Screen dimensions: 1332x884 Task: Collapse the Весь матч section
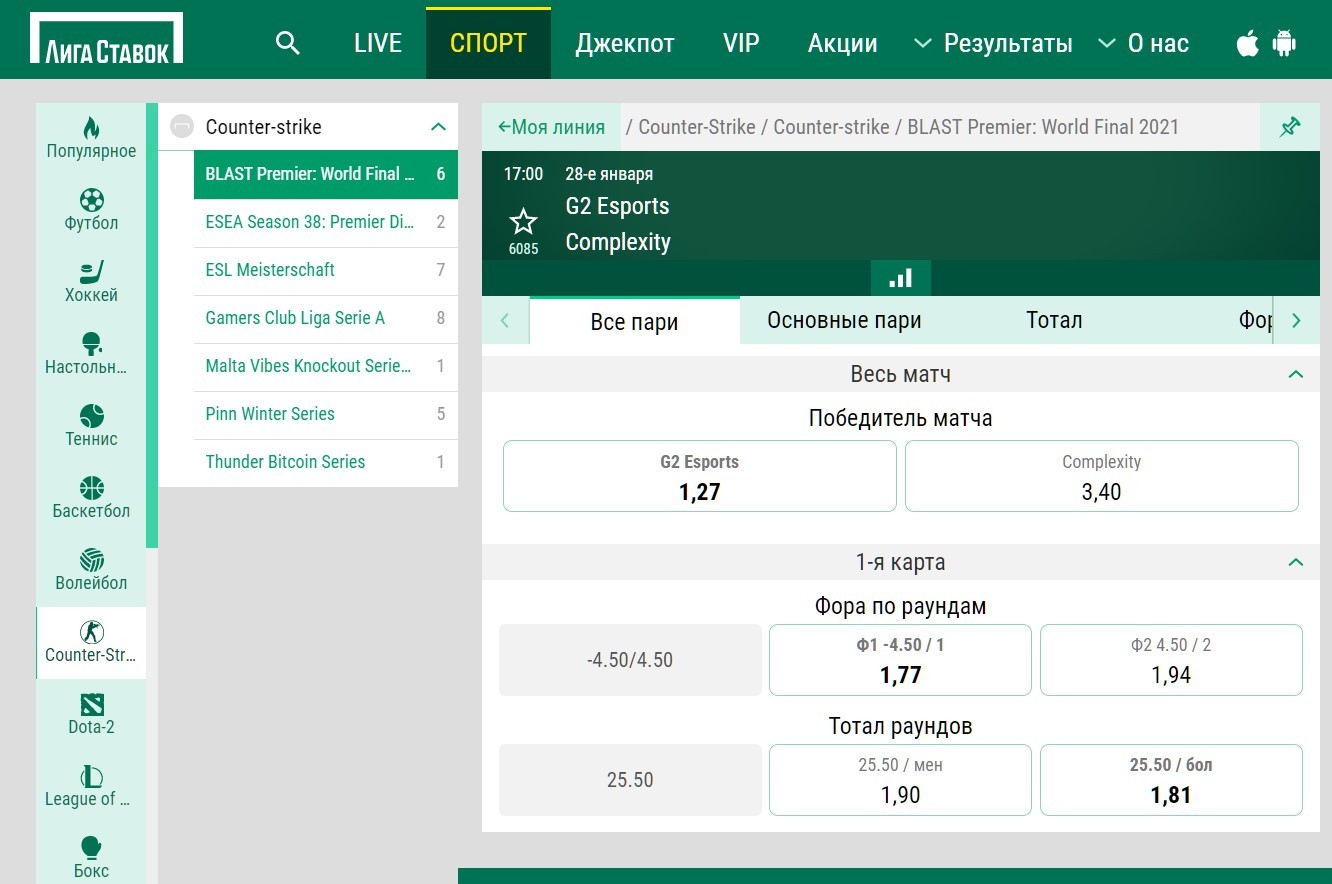click(x=1296, y=374)
